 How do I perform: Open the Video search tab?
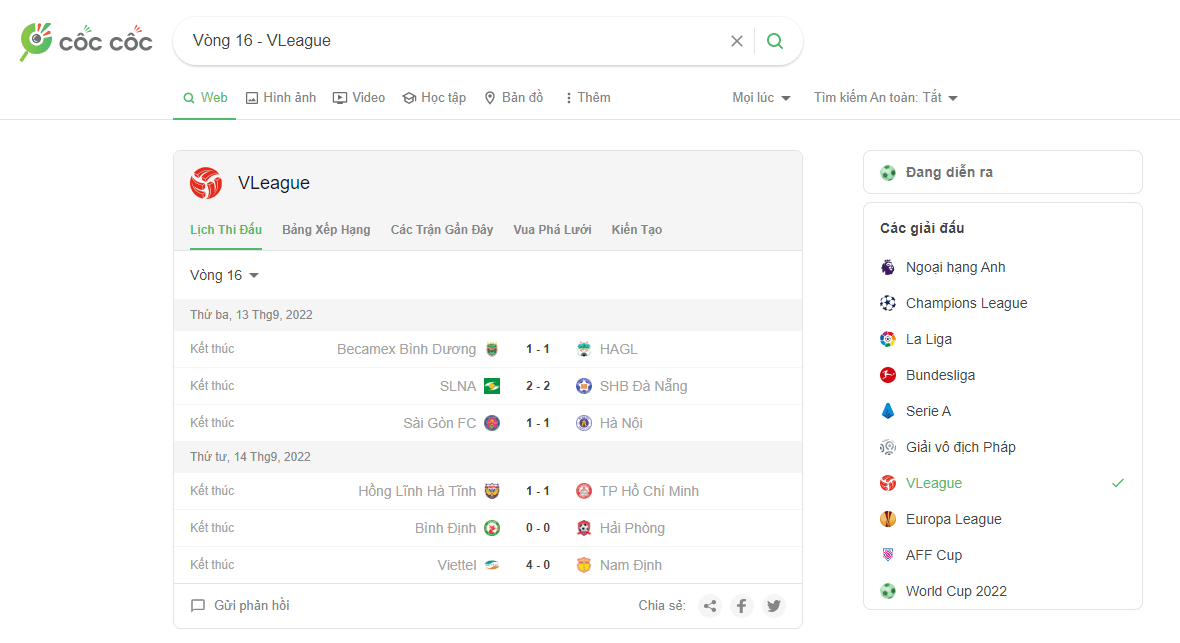359,98
